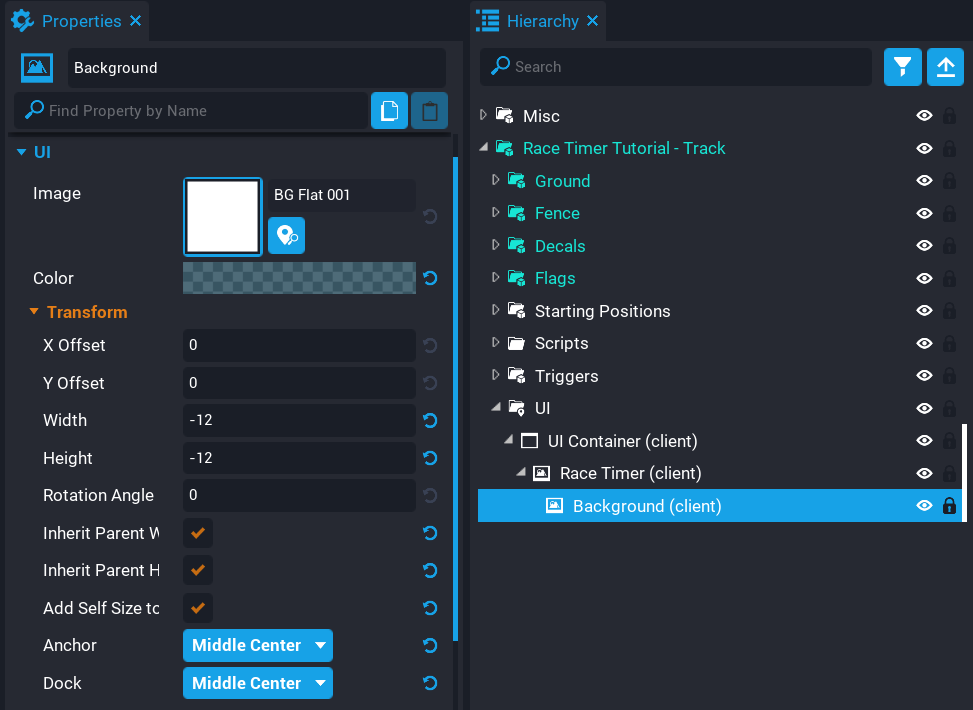973x710 pixels.
Task: Click the filter icon in the Hierarchy panel
Action: click(x=902, y=67)
